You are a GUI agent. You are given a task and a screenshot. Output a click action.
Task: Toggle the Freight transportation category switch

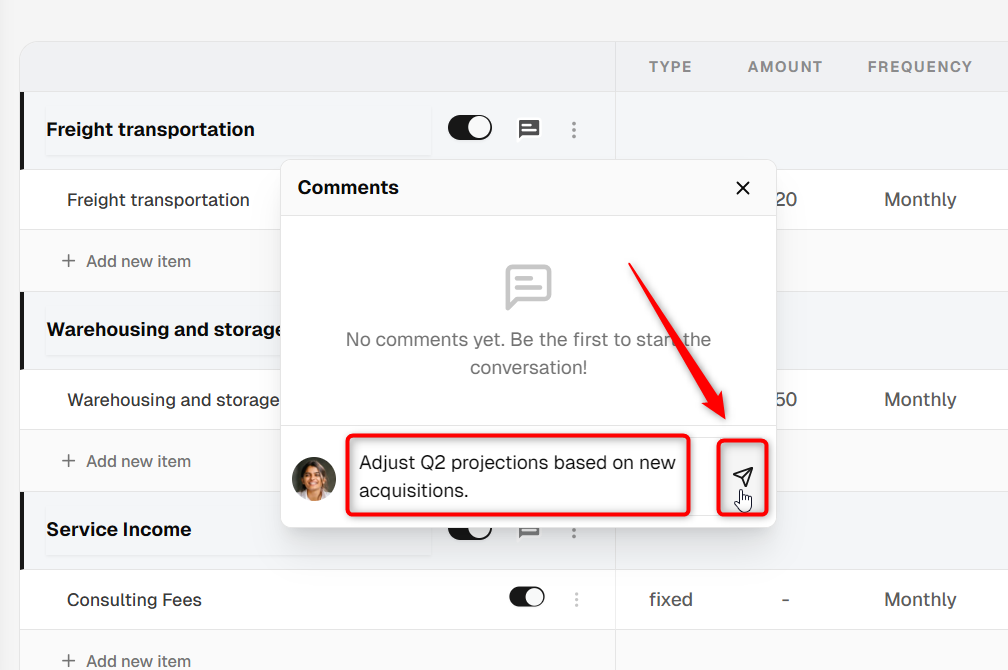(x=470, y=127)
